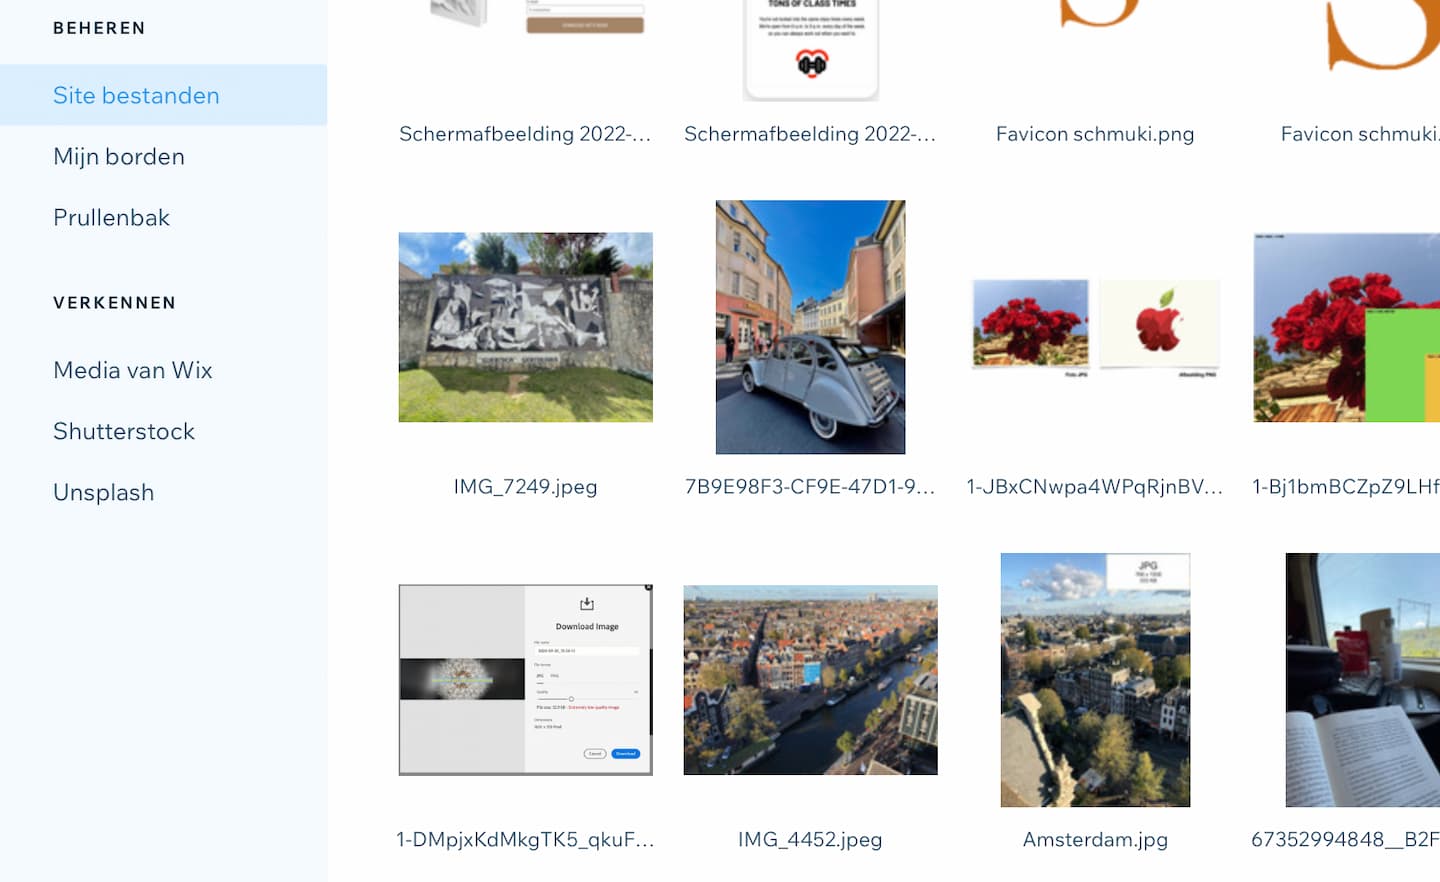Open the Unsplash media source
Screen dimensions: 1440x882
click(103, 492)
